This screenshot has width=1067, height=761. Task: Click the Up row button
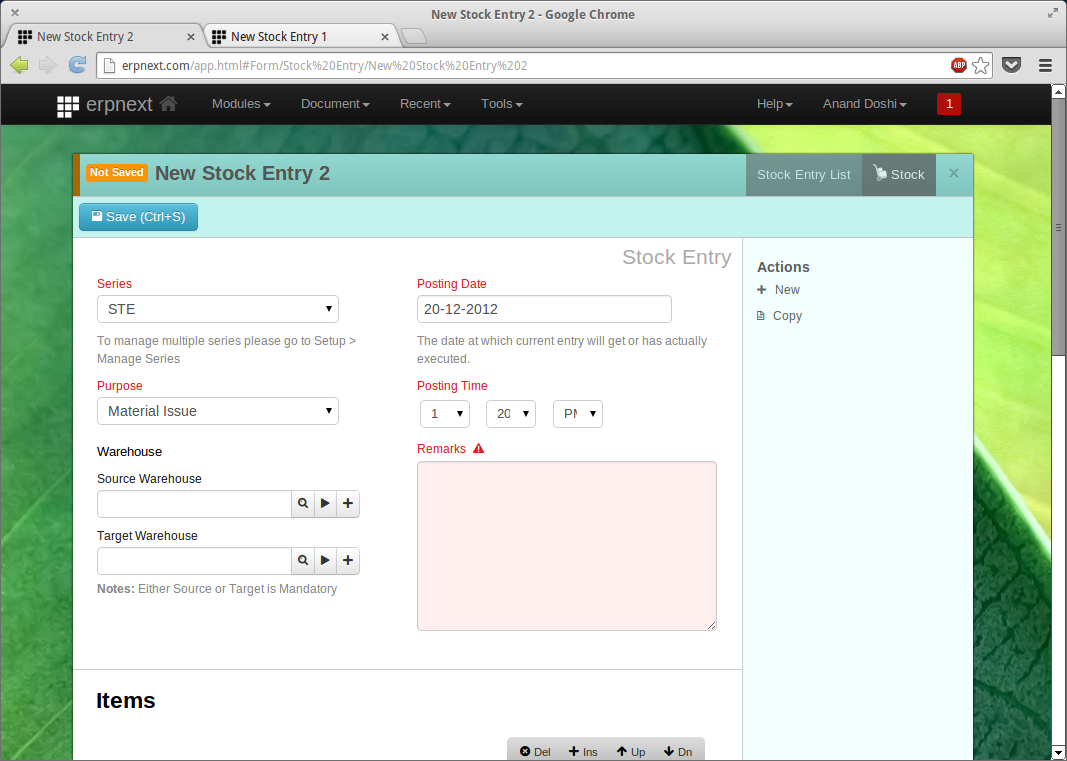[x=631, y=751]
